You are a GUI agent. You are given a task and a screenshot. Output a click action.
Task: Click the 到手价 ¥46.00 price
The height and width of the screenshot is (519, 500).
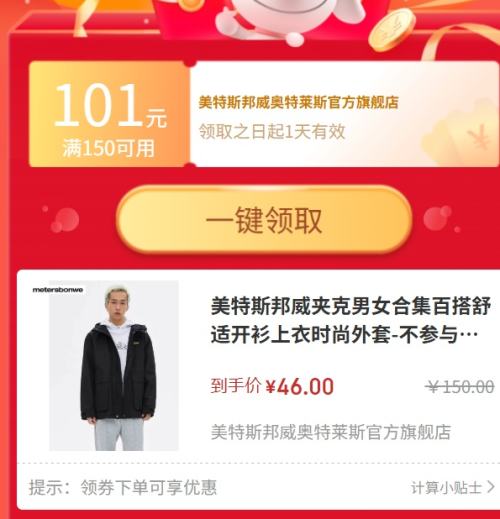point(272,386)
